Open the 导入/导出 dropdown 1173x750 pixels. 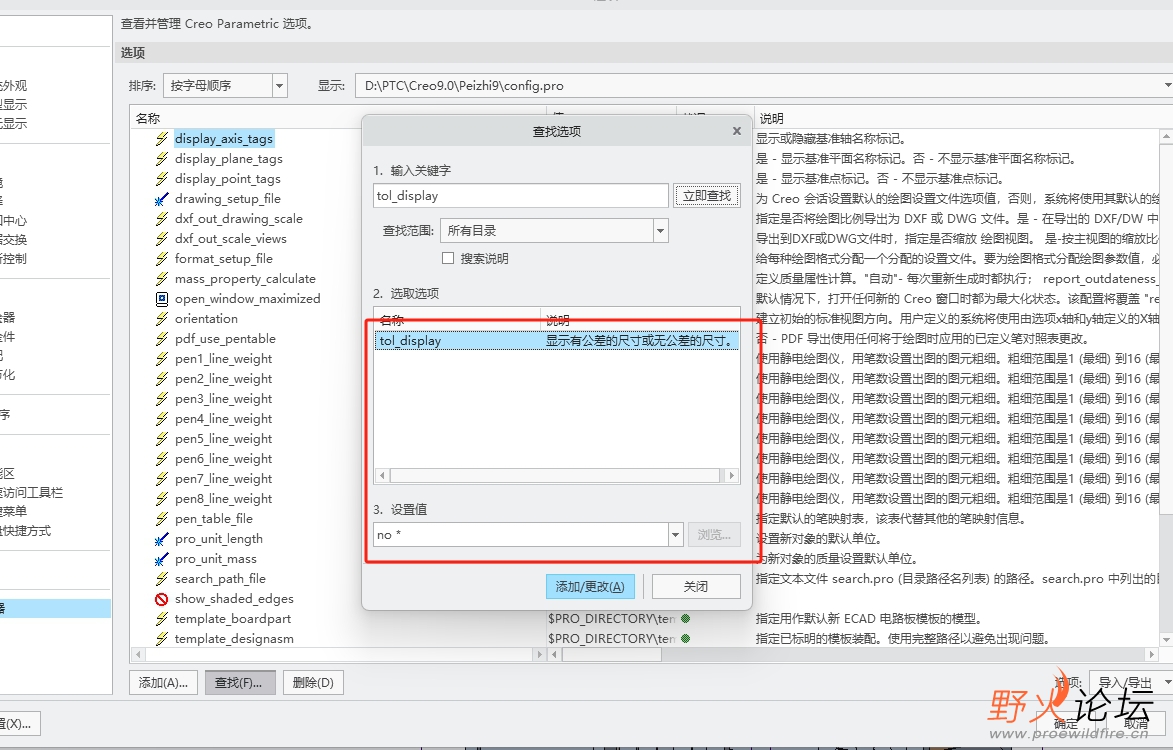click(1131, 682)
